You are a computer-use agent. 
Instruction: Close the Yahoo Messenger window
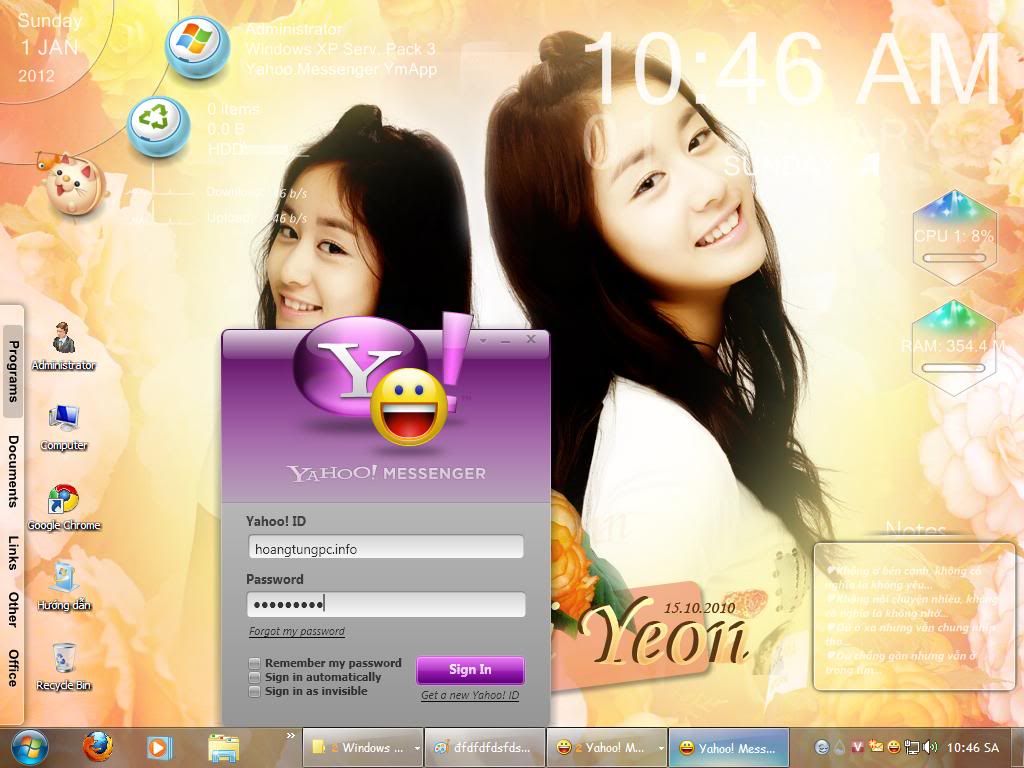pos(531,340)
